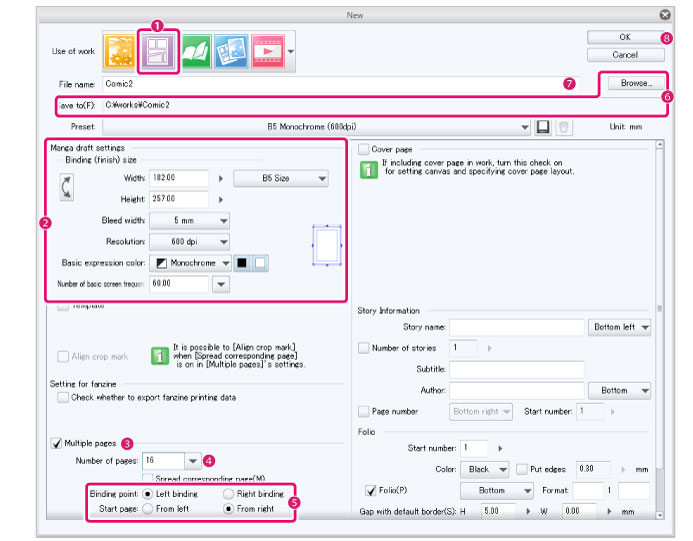Click the Browse button
The height and width of the screenshot is (541, 693).
636,83
